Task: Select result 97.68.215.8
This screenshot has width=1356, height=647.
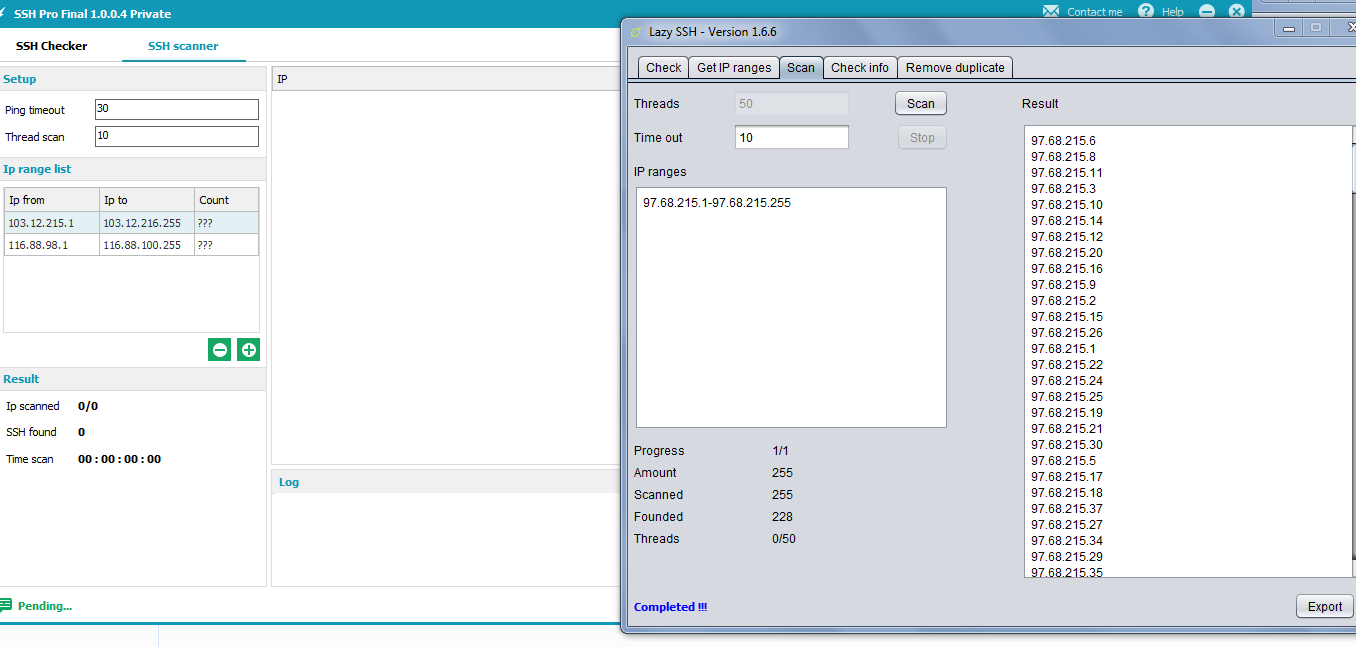Action: 1063,157
